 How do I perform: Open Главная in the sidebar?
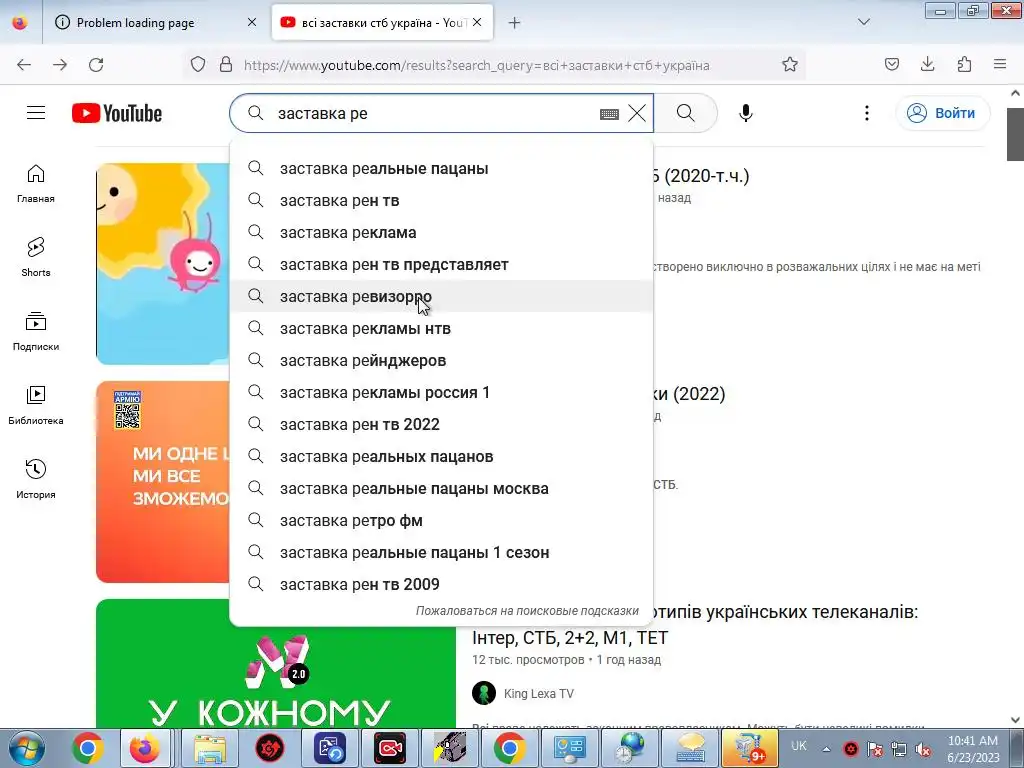click(36, 184)
